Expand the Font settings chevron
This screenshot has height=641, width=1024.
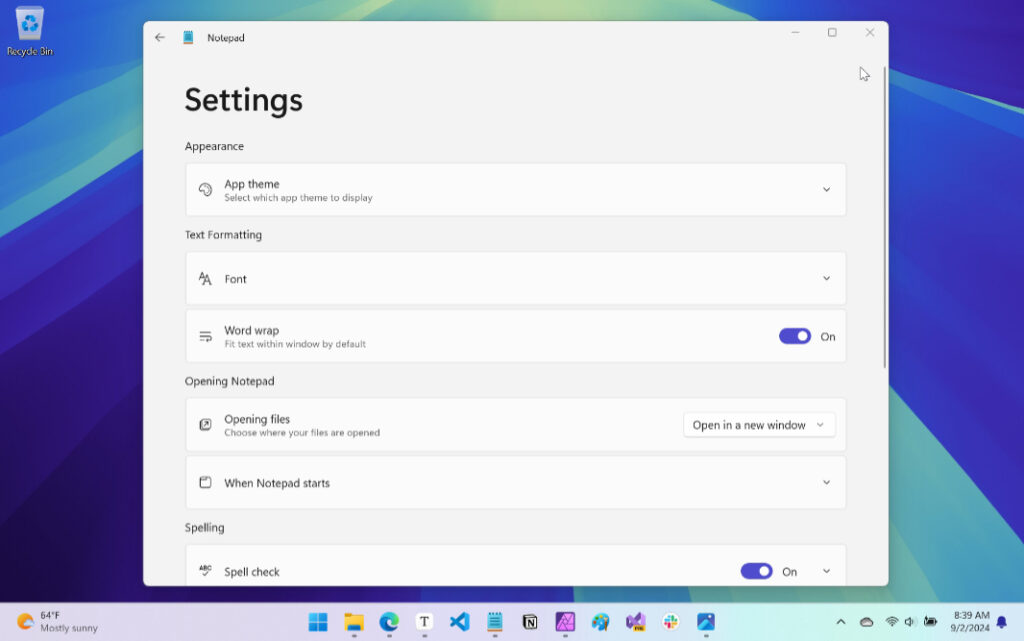point(826,279)
